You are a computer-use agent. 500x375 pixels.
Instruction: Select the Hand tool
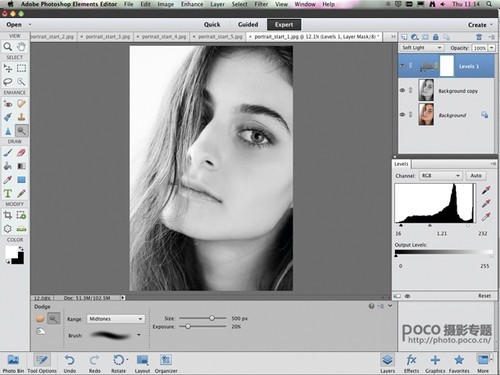click(21, 47)
